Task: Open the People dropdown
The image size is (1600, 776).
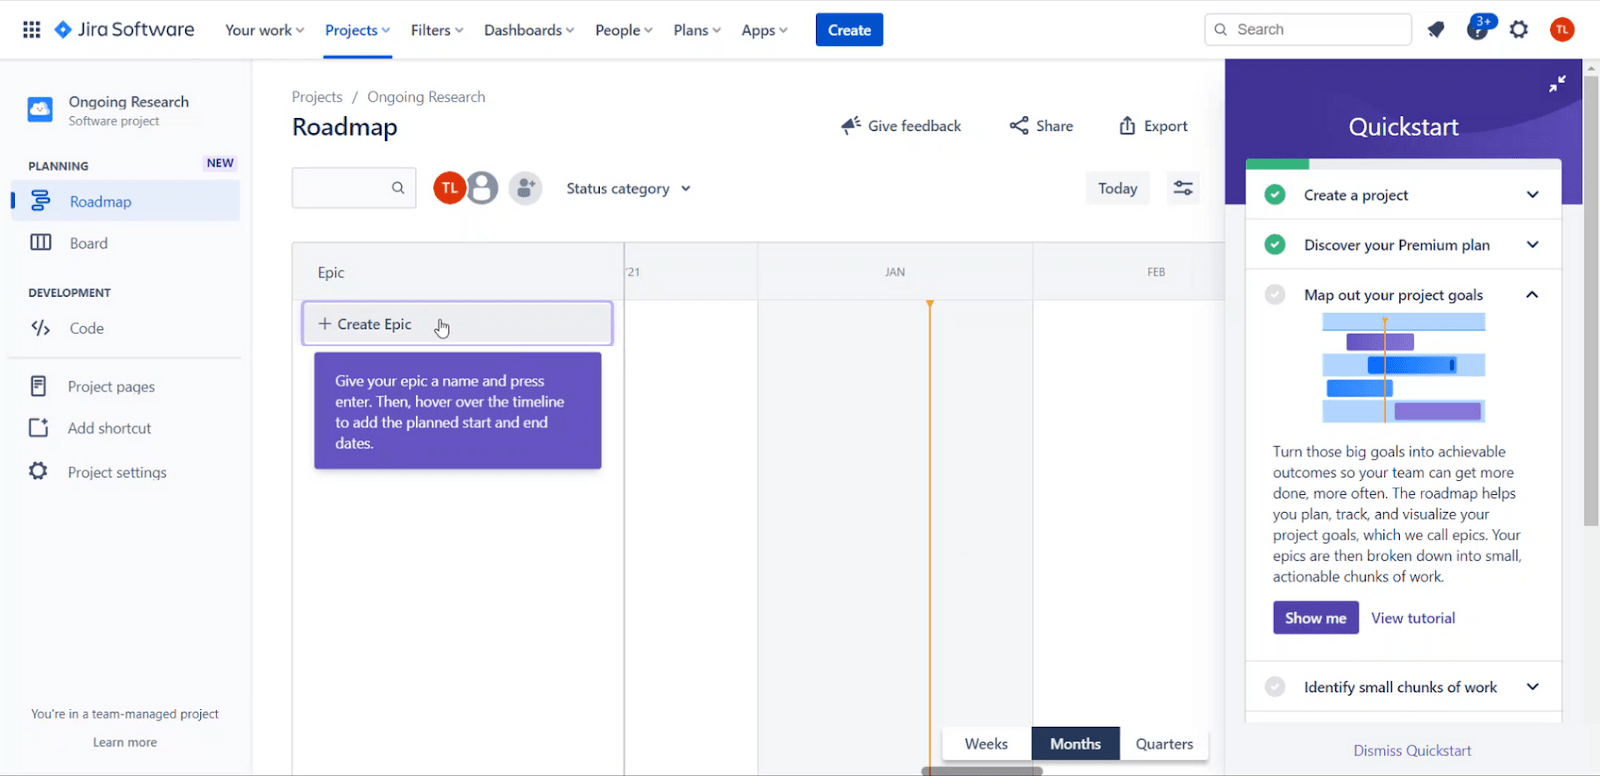Action: (623, 30)
